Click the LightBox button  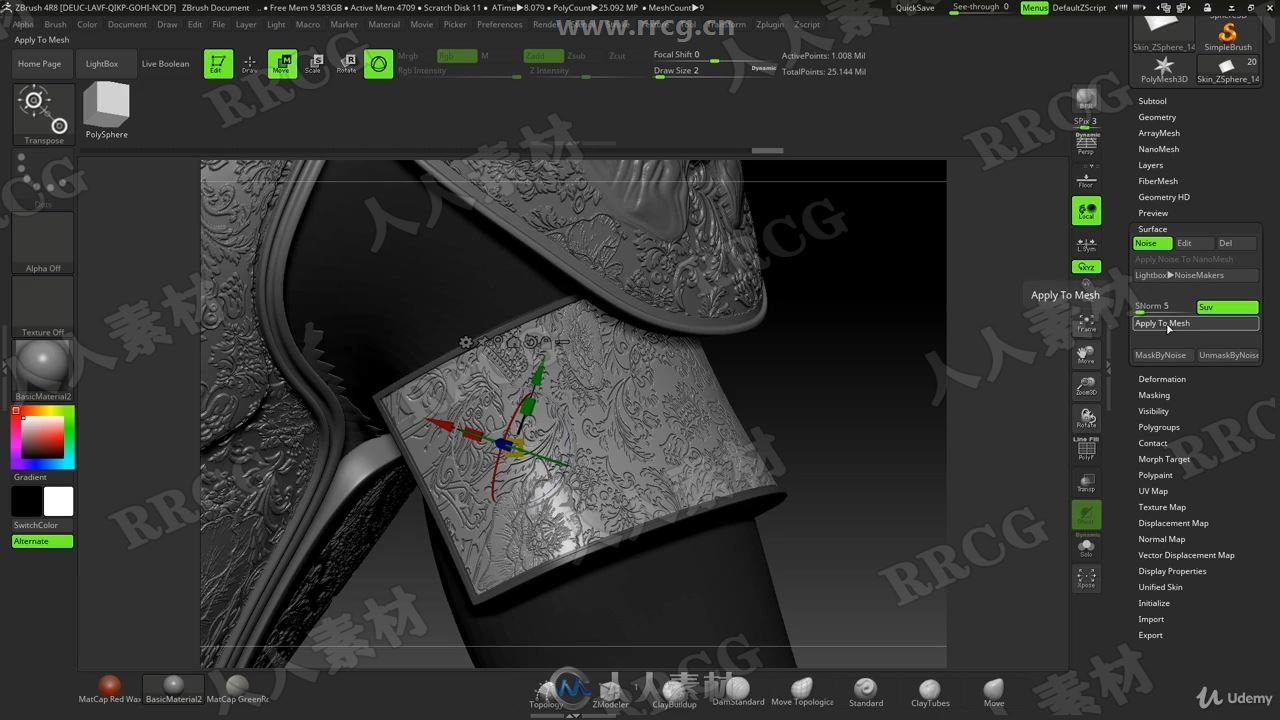(102, 64)
